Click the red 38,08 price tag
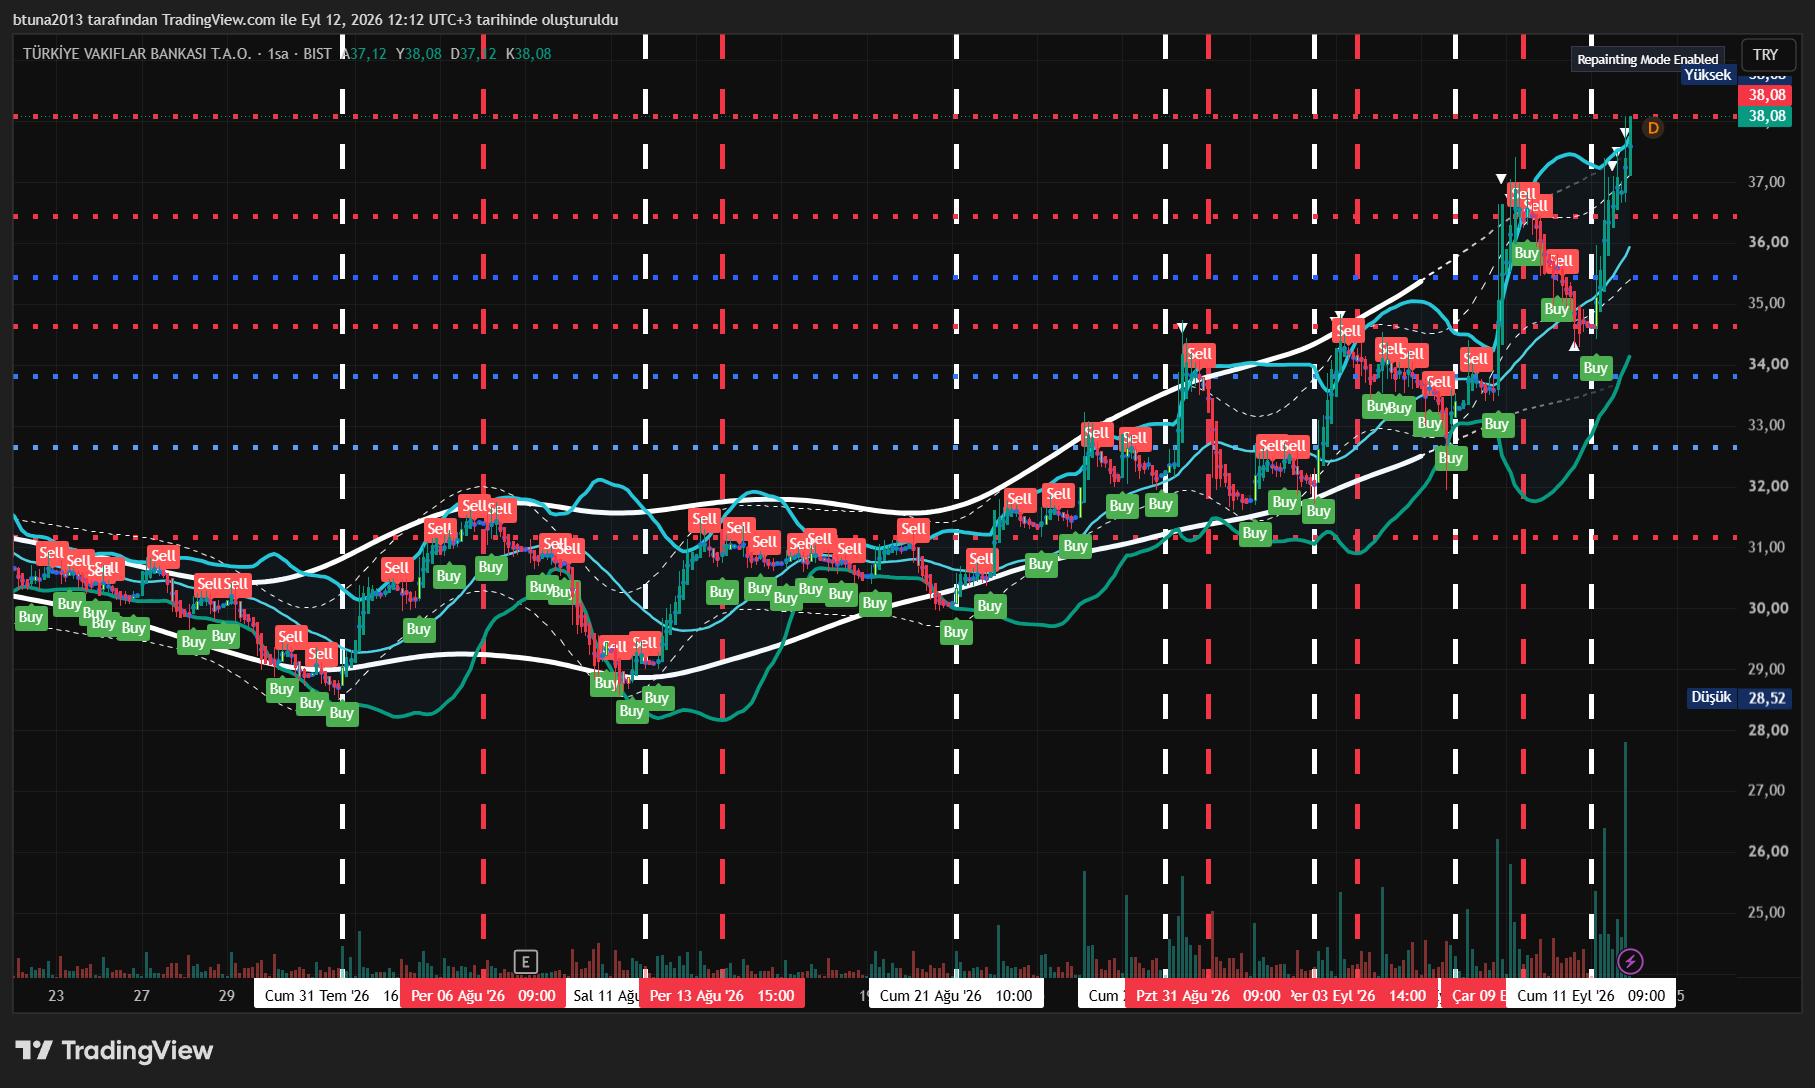The height and width of the screenshot is (1088, 1815). [x=1767, y=95]
